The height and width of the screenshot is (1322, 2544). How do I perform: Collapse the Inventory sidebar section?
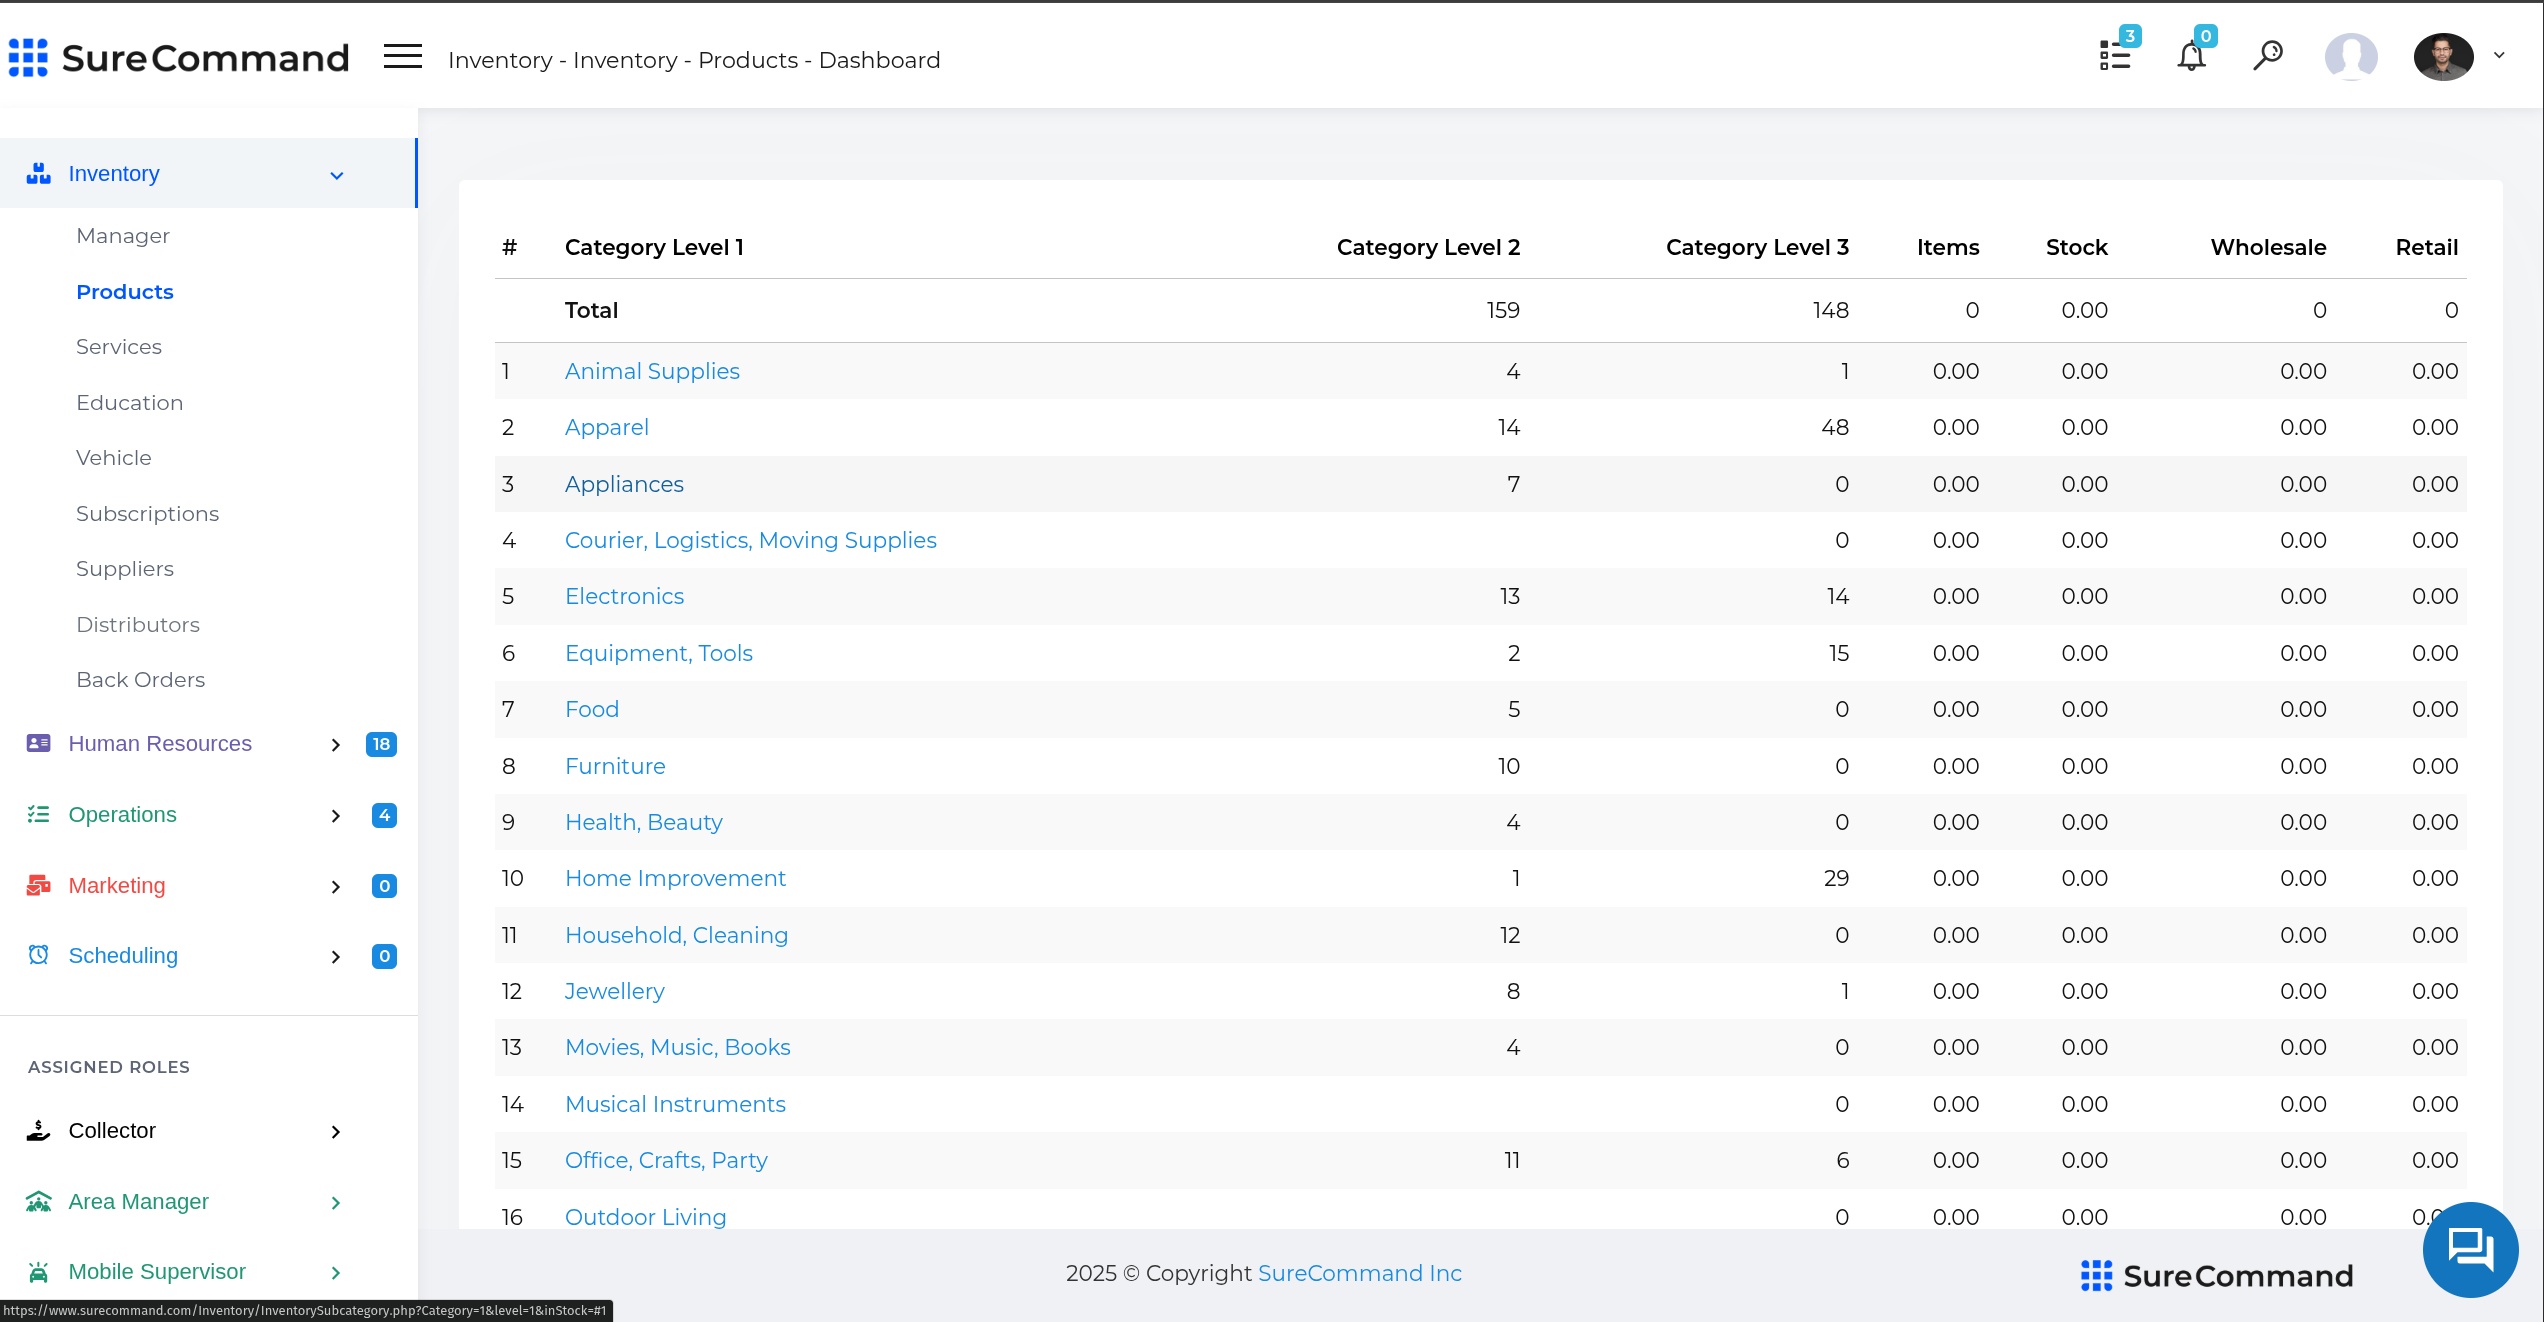click(x=337, y=175)
